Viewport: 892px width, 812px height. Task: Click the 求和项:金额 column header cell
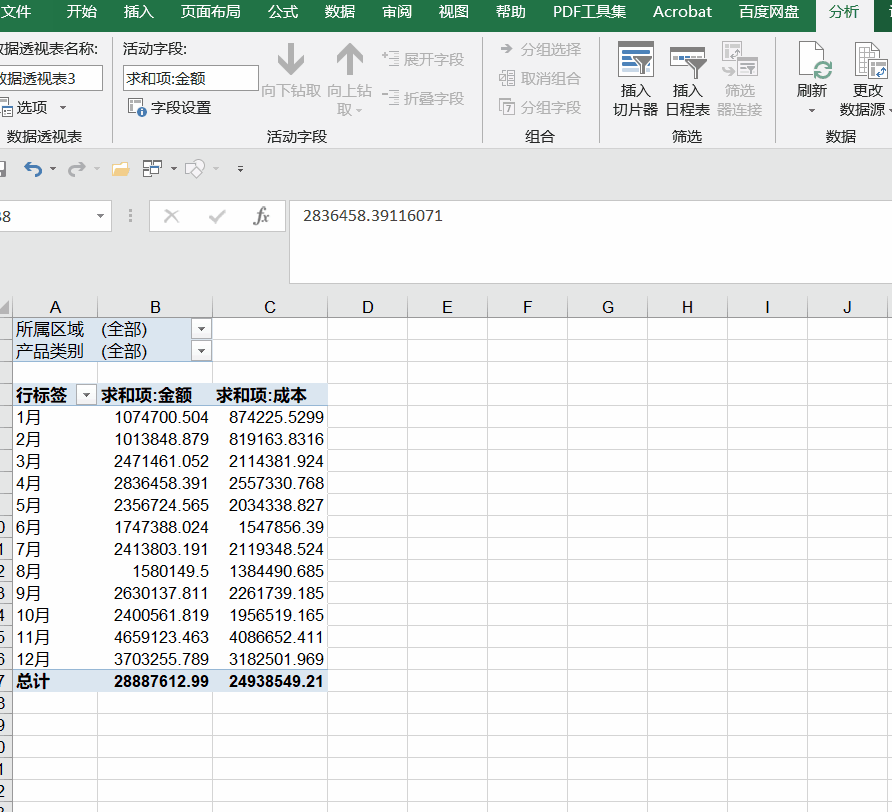pos(155,395)
